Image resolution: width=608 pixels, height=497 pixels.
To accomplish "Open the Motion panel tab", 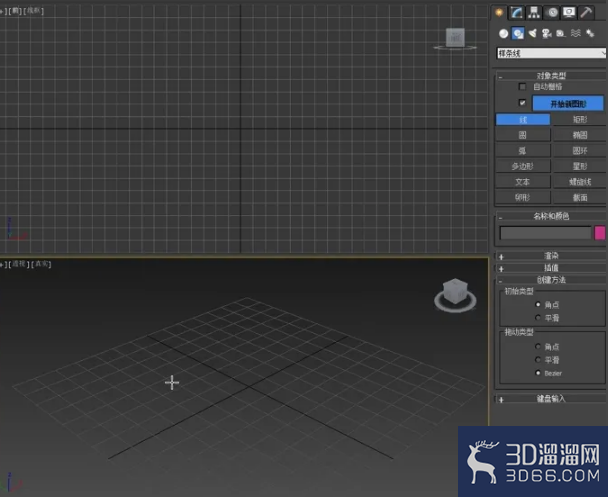I will (x=552, y=12).
